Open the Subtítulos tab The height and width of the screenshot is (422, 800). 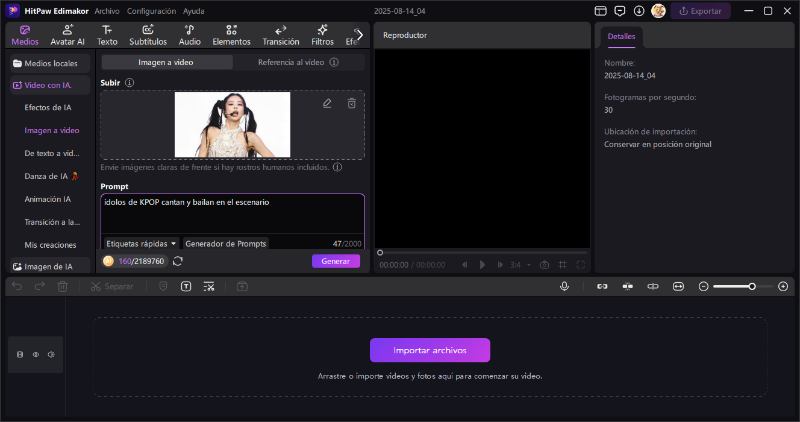tap(148, 35)
